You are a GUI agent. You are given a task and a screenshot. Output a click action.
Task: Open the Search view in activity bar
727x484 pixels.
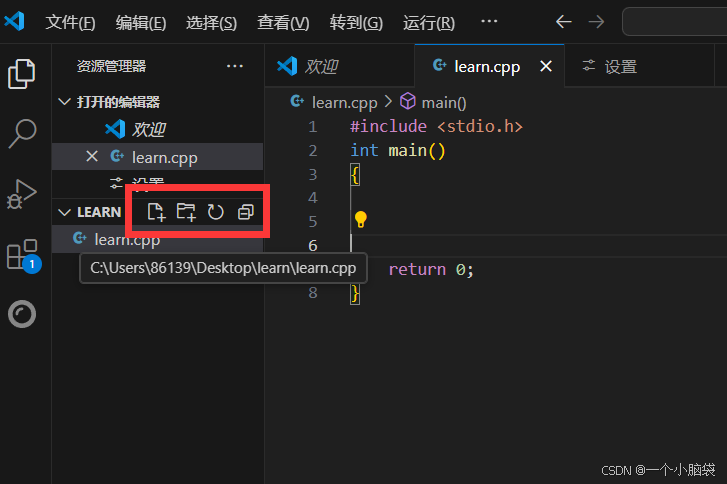(22, 134)
